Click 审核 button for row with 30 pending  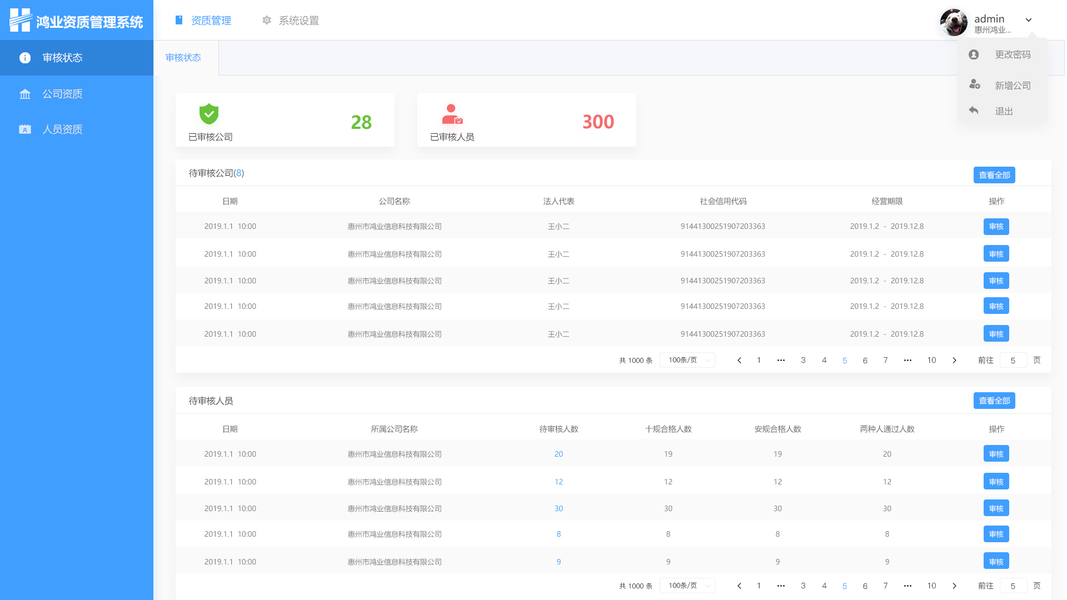(x=996, y=508)
